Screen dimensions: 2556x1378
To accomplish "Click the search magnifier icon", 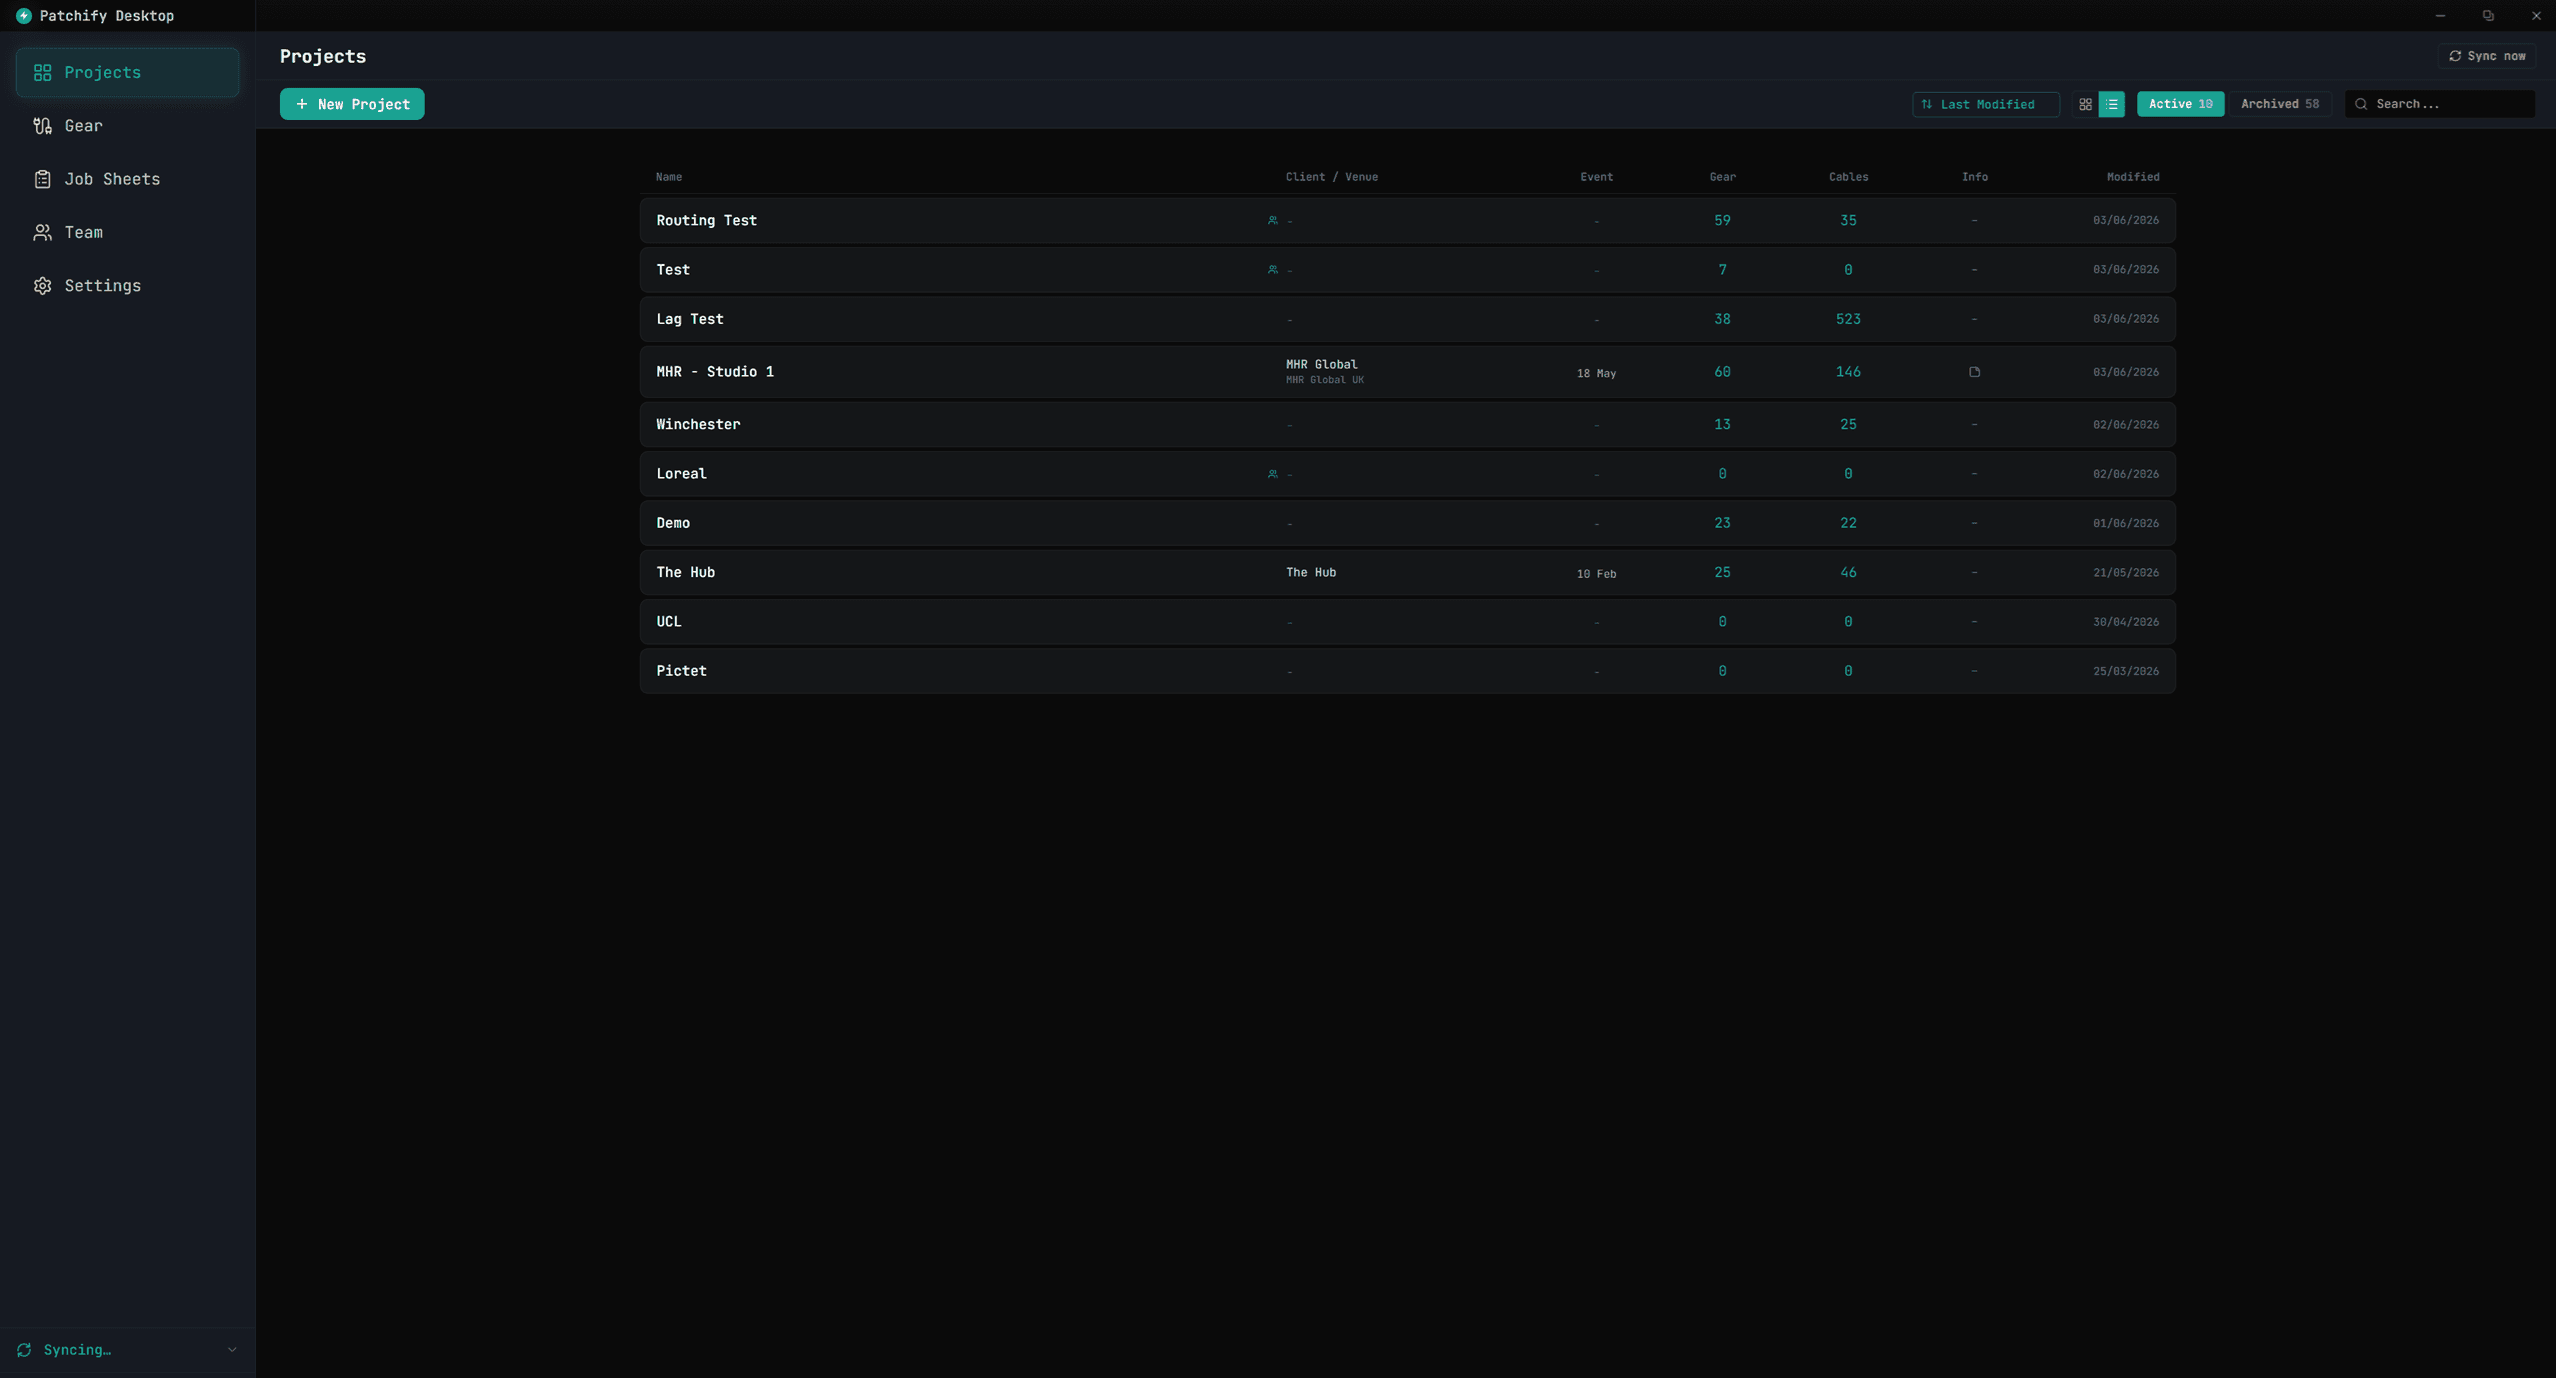I will tap(2361, 104).
